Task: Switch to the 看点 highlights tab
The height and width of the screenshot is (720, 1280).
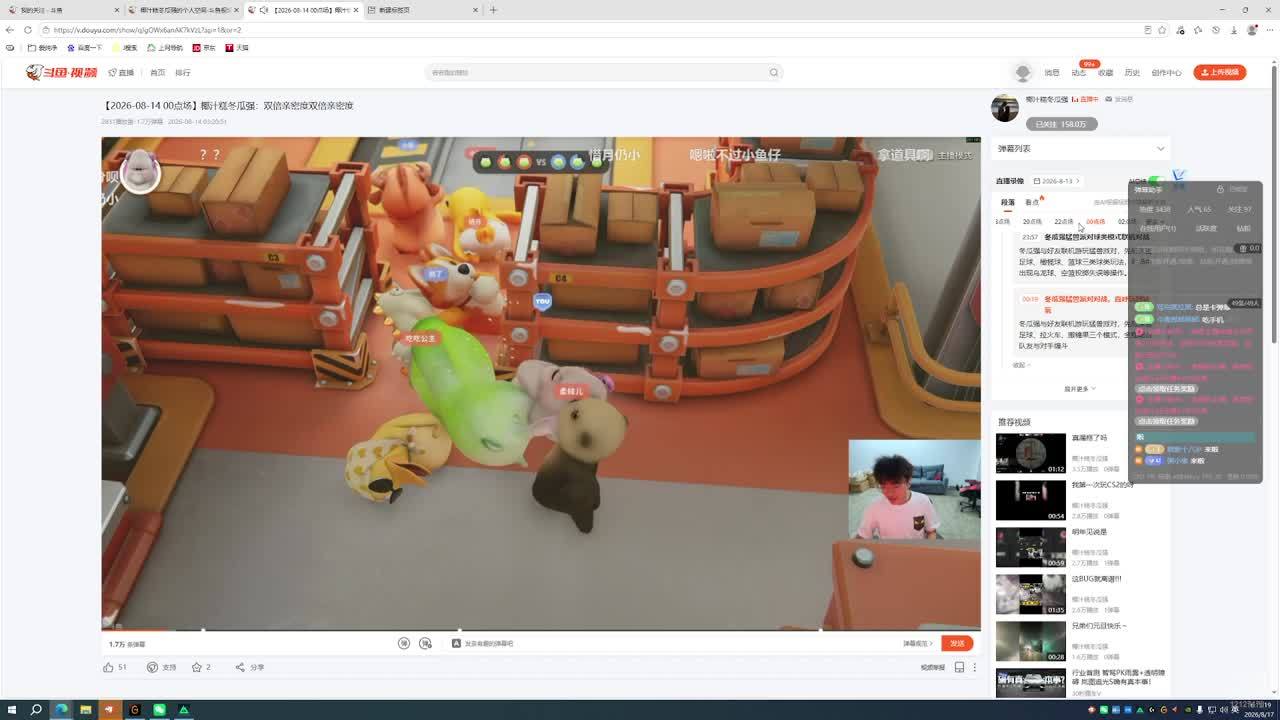Action: click(1032, 202)
